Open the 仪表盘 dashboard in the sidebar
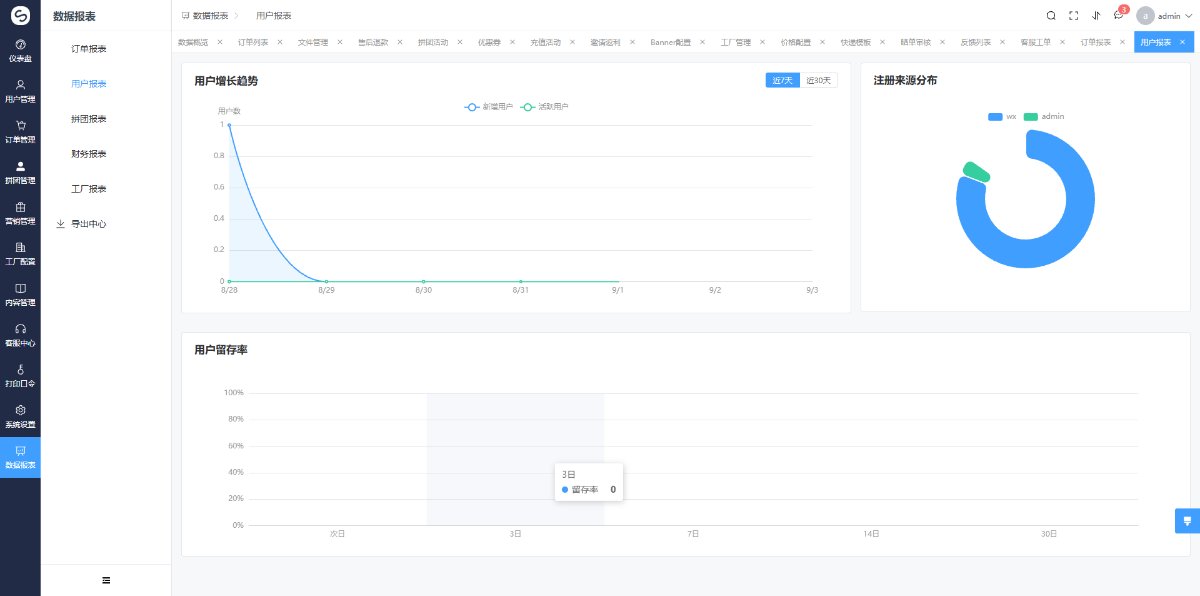This screenshot has width=1200, height=596. click(20, 51)
